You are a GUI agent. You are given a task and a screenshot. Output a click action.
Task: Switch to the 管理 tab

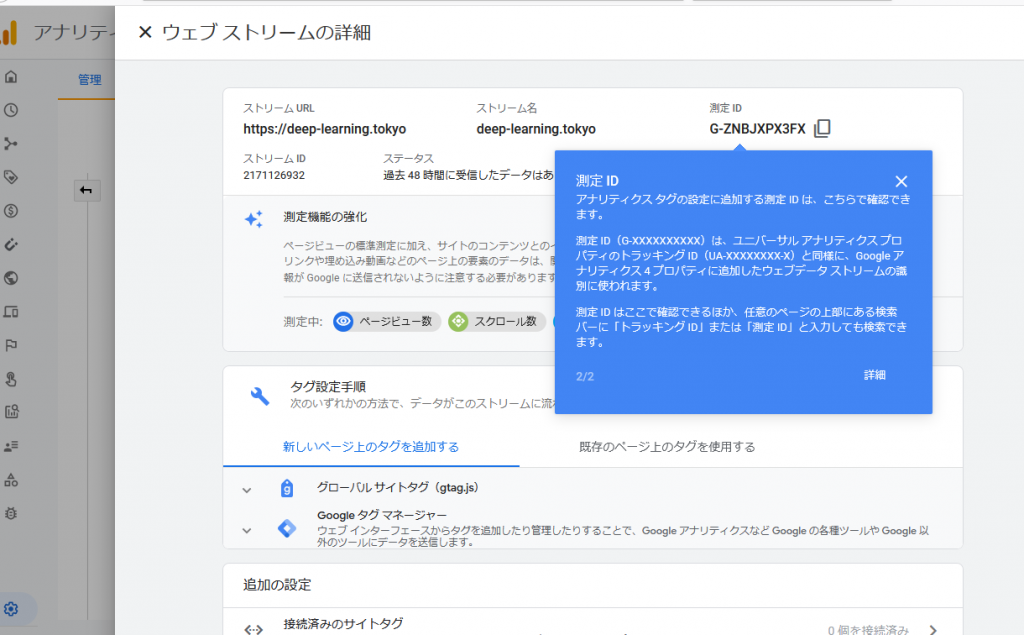click(89, 80)
